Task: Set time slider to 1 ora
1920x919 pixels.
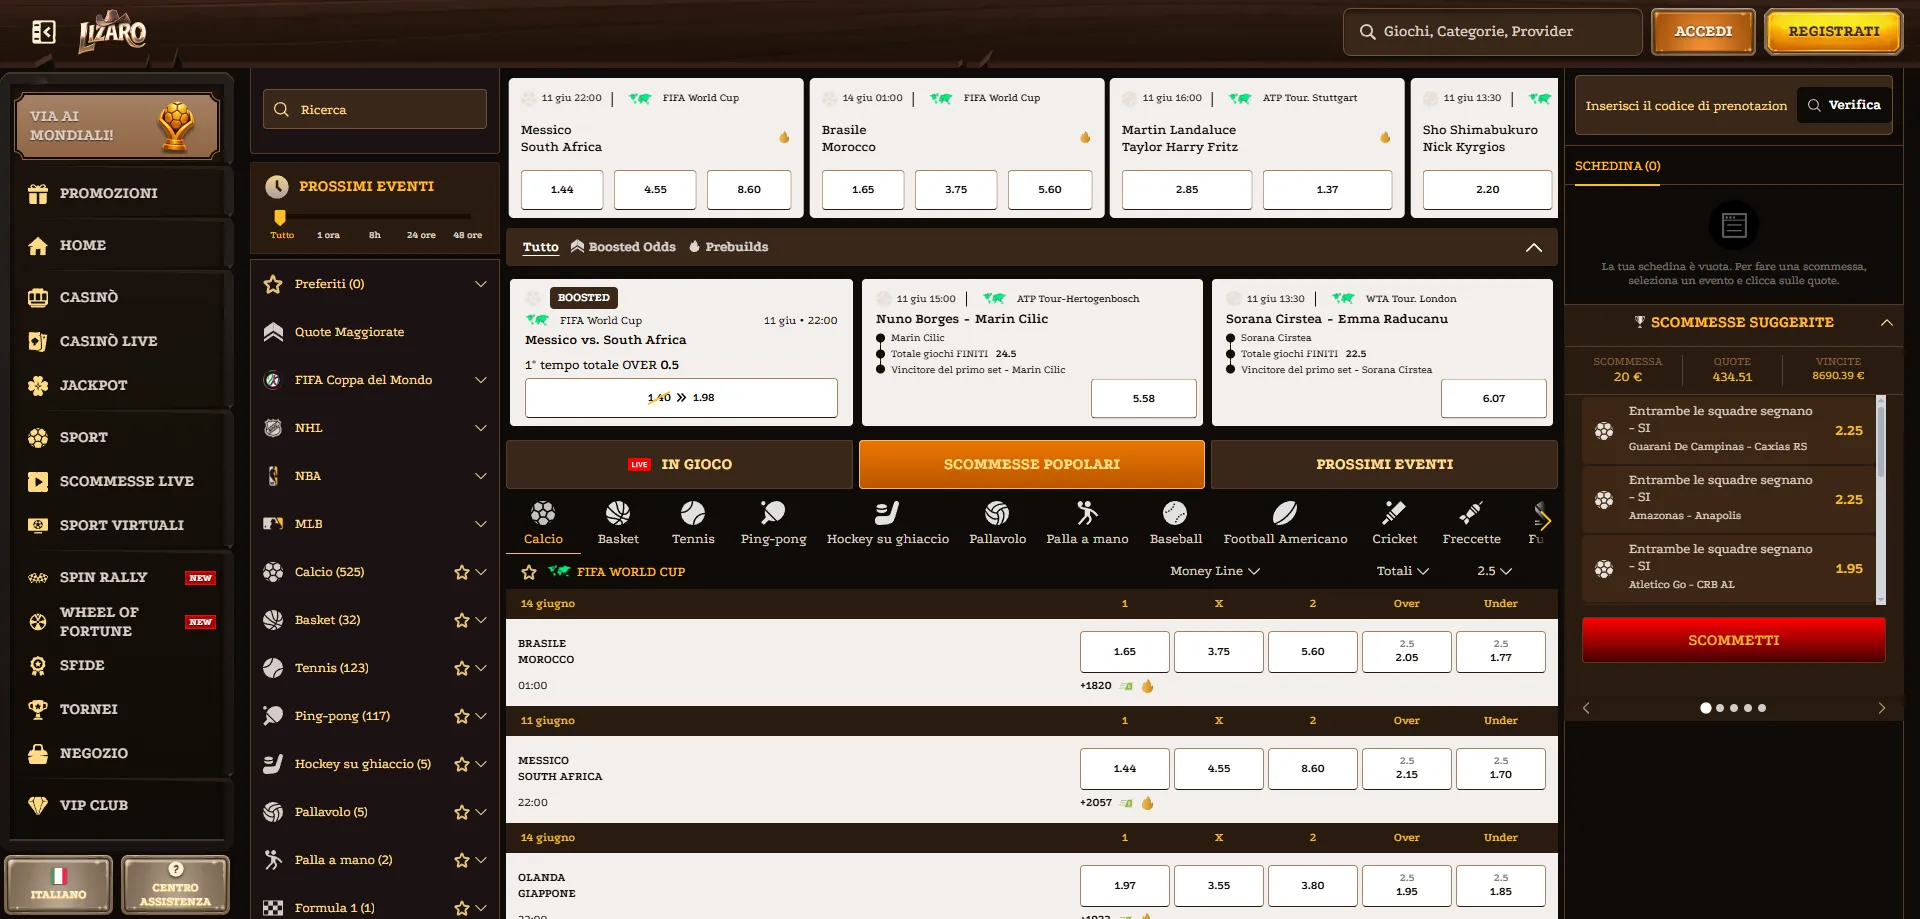Action: coord(328,235)
